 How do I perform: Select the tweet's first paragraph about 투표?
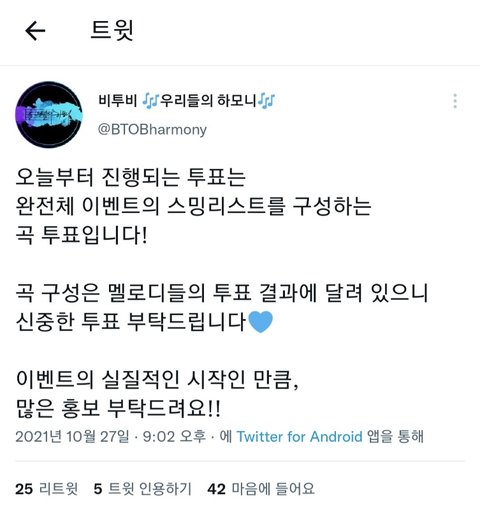pos(193,206)
